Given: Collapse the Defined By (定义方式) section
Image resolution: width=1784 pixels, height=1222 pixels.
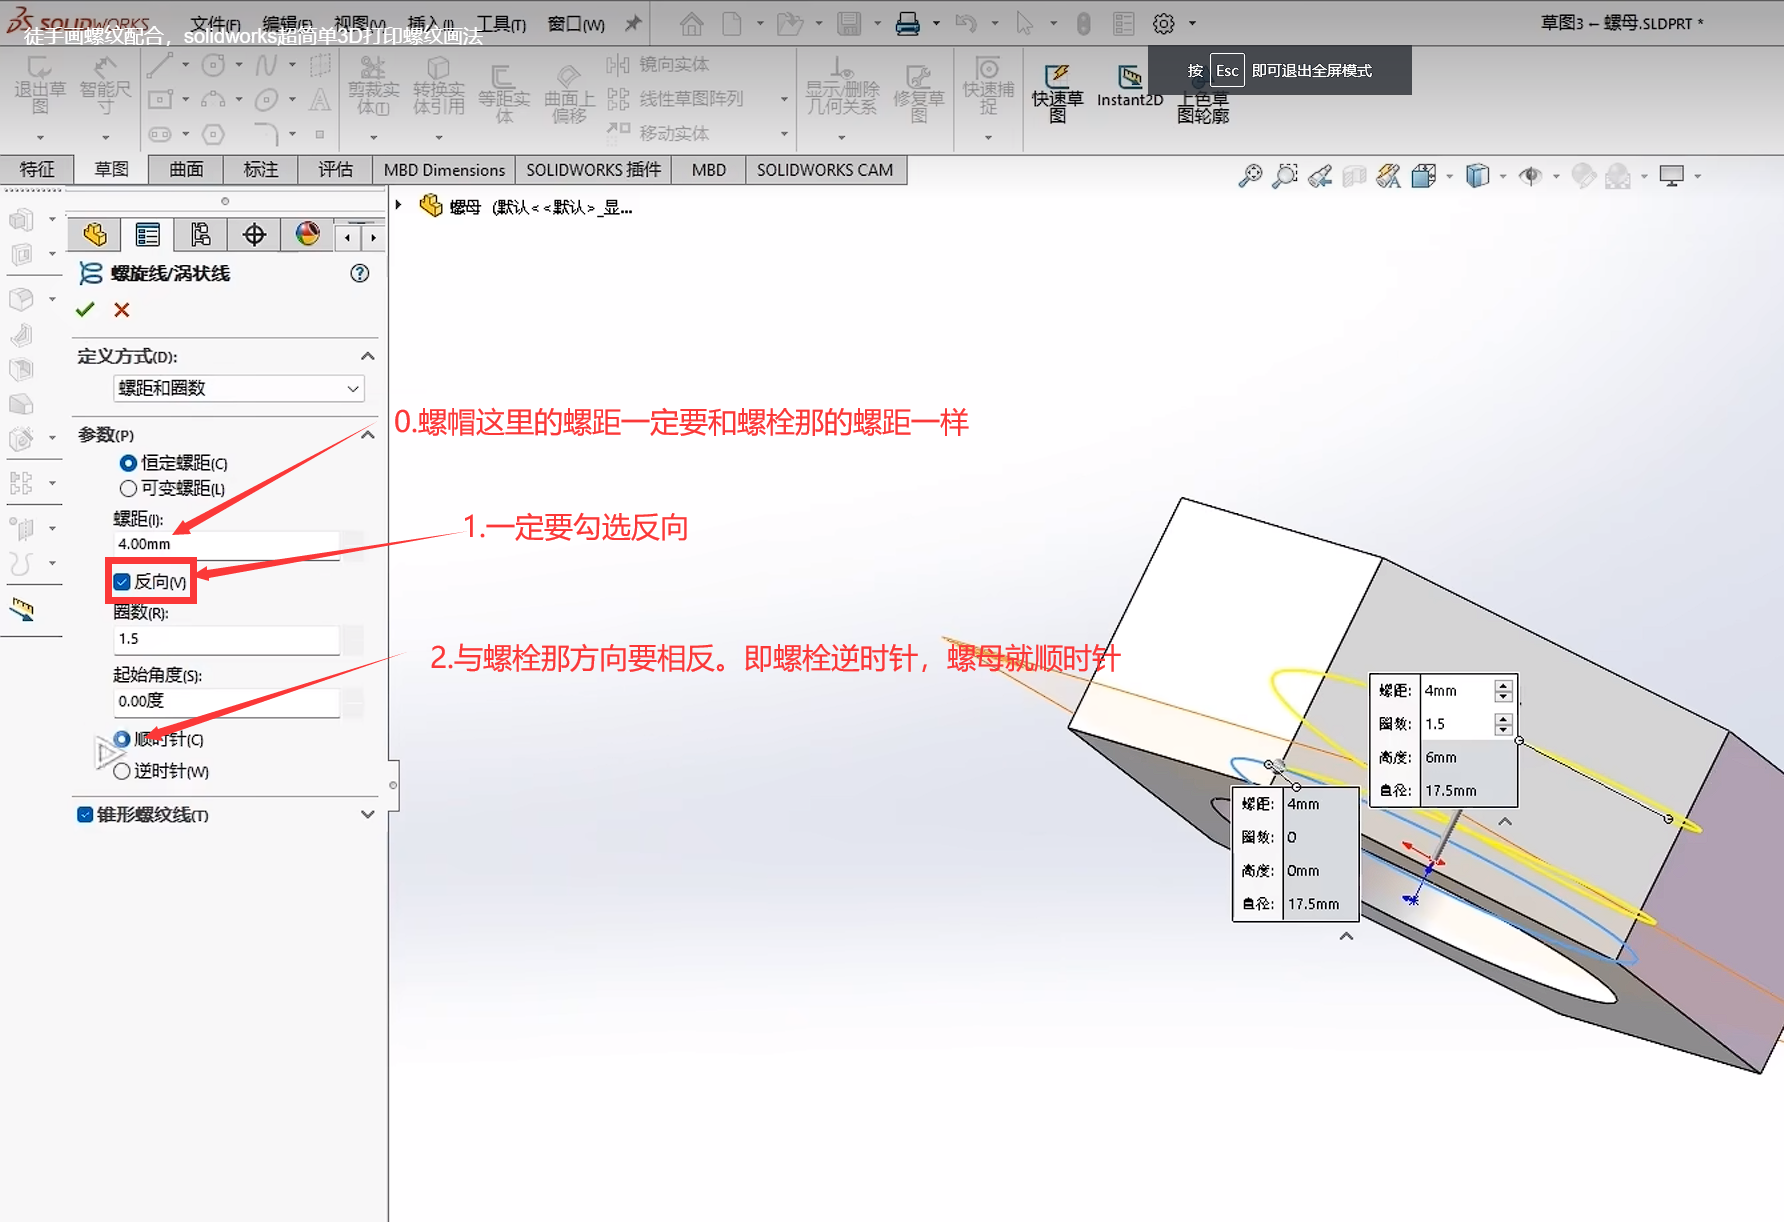Looking at the screenshot, I should (368, 356).
